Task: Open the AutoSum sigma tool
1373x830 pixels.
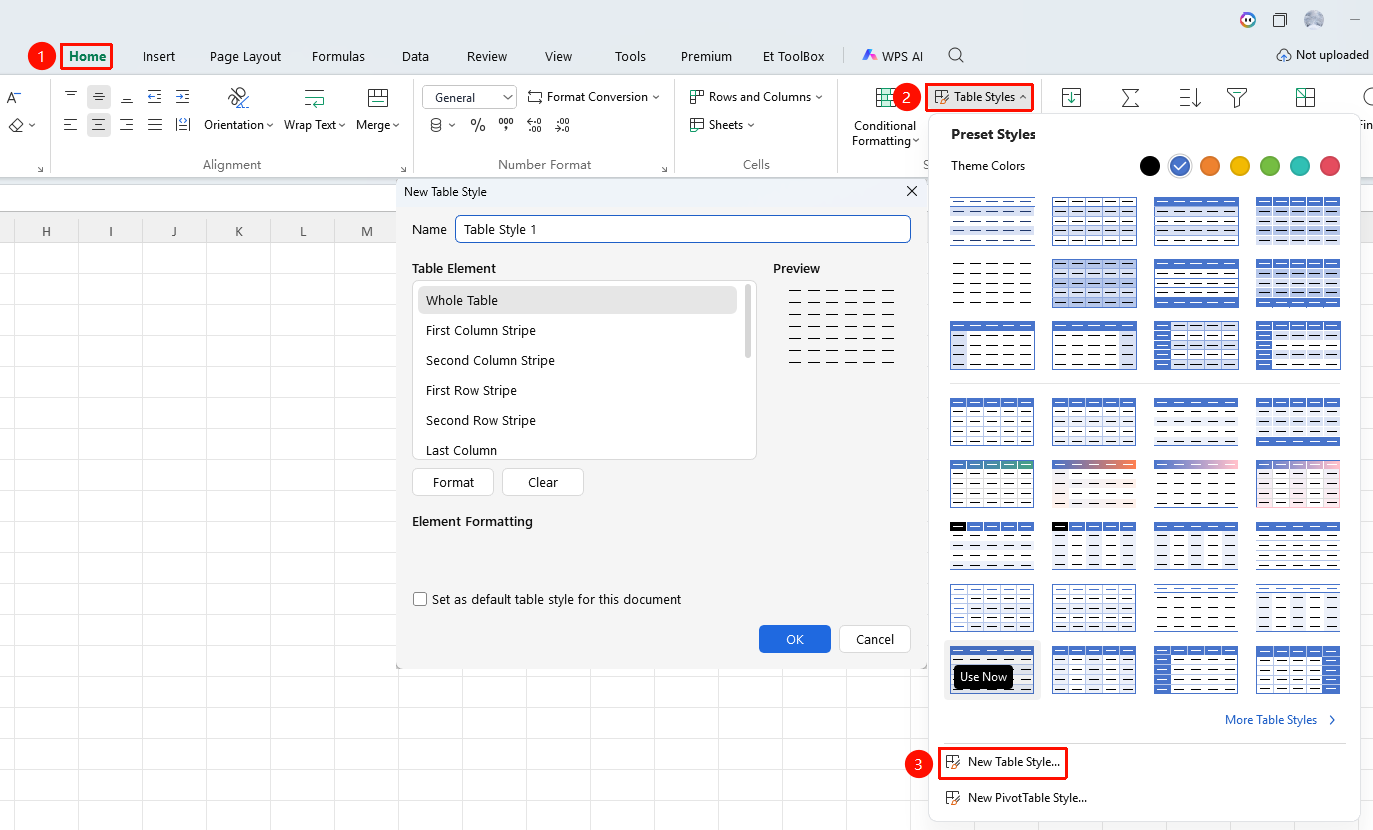Action: pos(1130,97)
